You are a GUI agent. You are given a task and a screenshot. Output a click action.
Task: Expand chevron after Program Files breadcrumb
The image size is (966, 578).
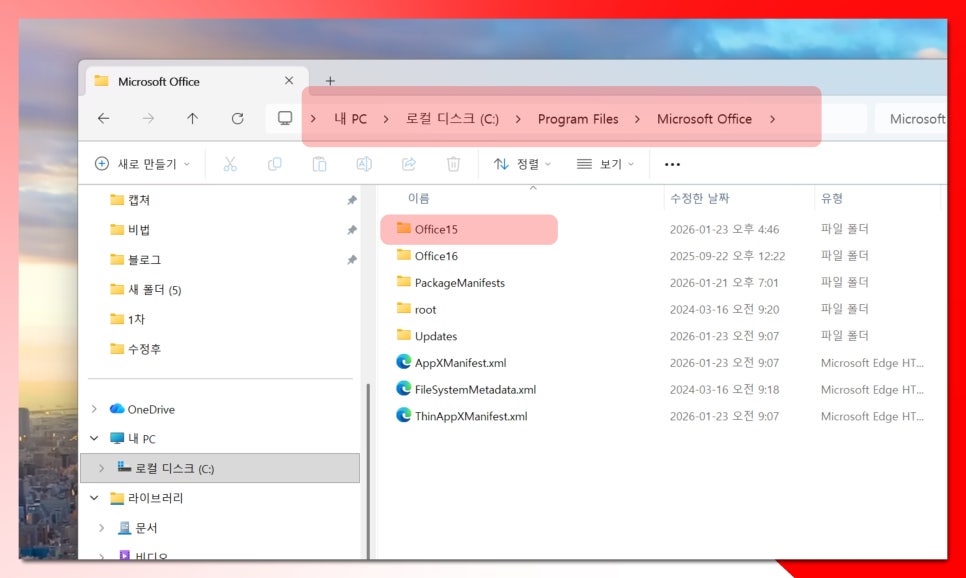[637, 119]
